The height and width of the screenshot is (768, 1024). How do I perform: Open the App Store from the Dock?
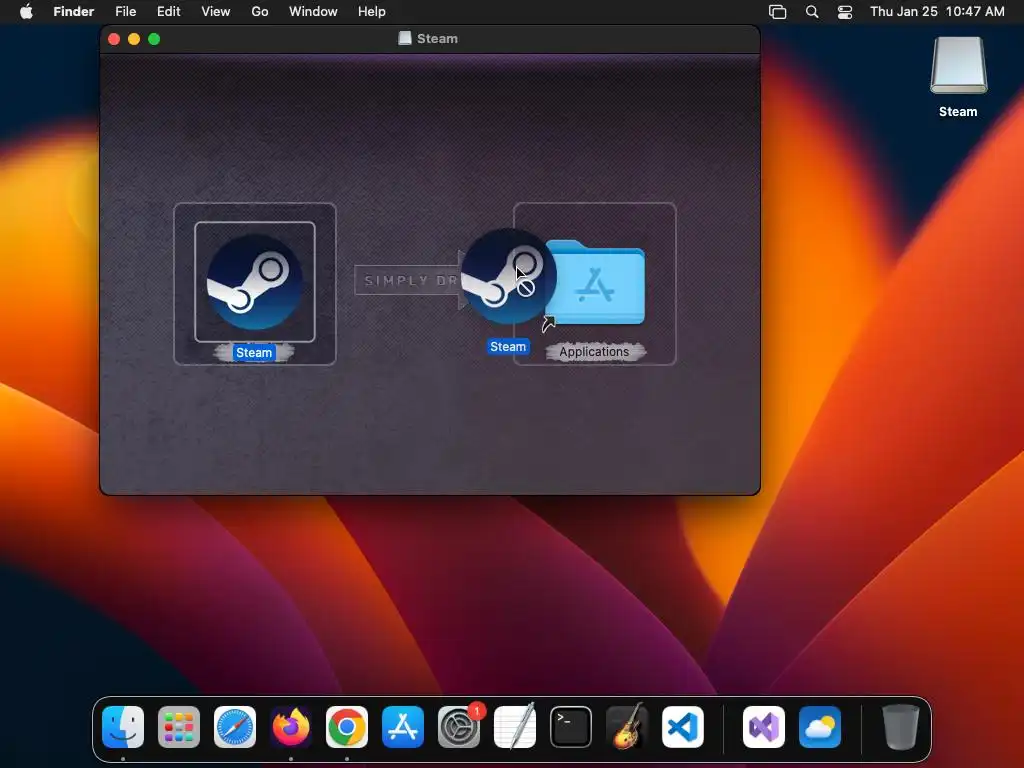click(x=403, y=727)
